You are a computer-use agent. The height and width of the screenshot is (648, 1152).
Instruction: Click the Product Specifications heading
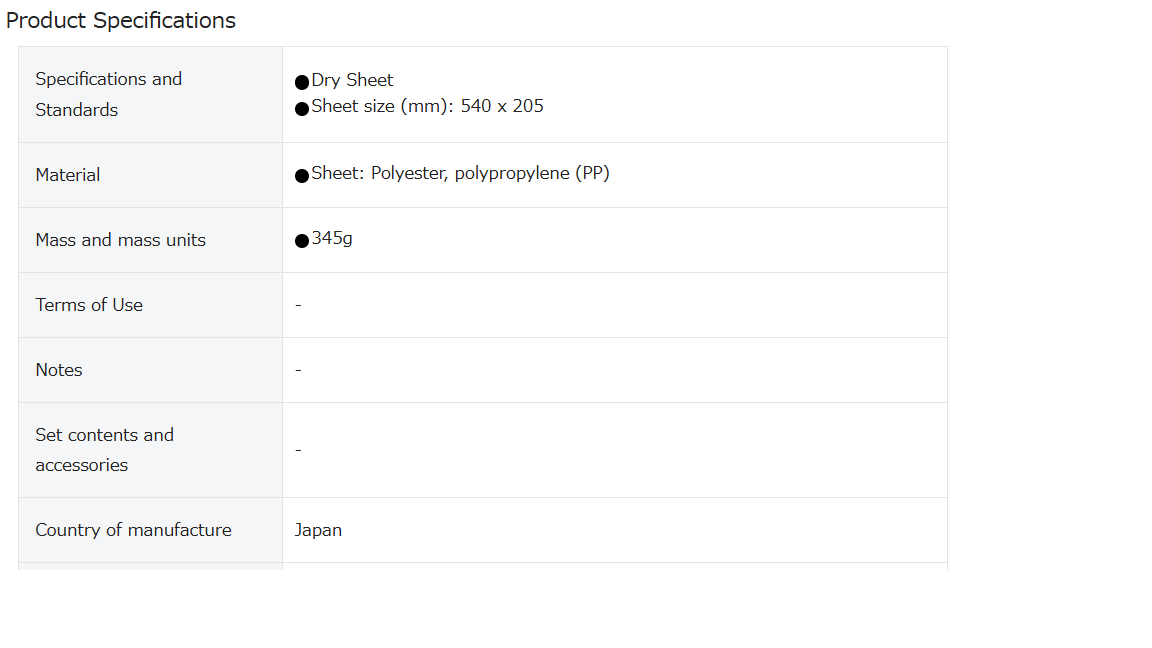[120, 21]
